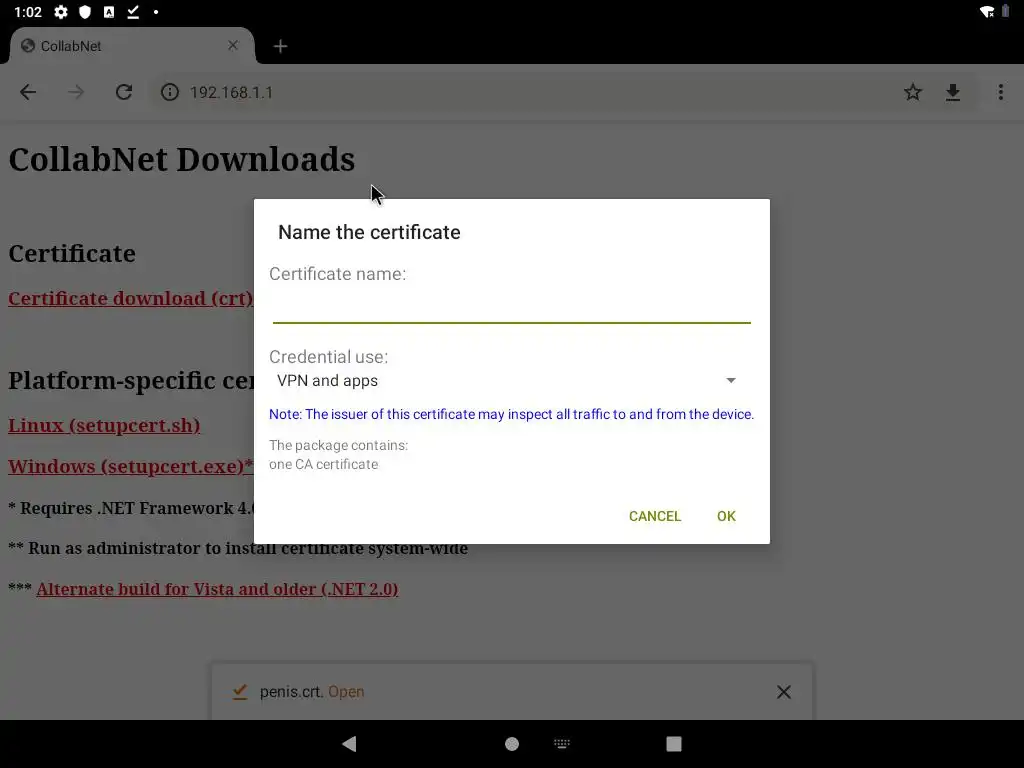Click the 'one CA certificate' text
Screen dimensions: 1024x768
tap(323, 464)
